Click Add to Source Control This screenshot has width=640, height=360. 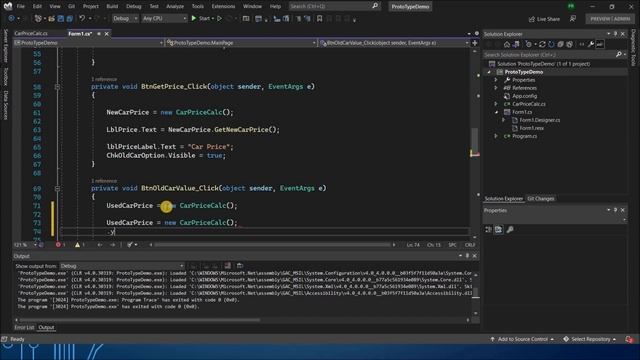(x=522, y=339)
